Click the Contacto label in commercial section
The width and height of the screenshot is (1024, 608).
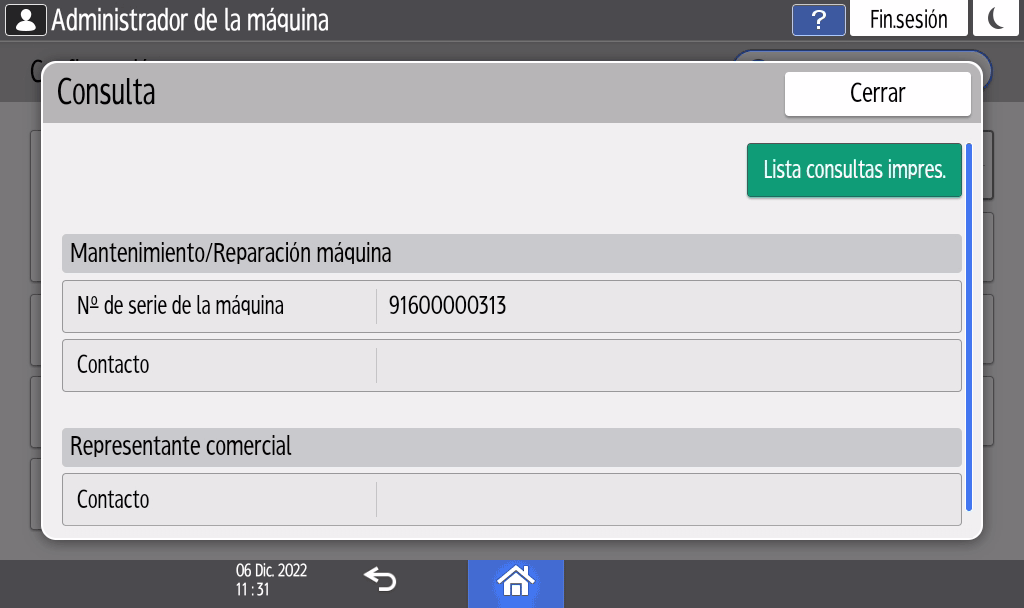[x=113, y=499]
